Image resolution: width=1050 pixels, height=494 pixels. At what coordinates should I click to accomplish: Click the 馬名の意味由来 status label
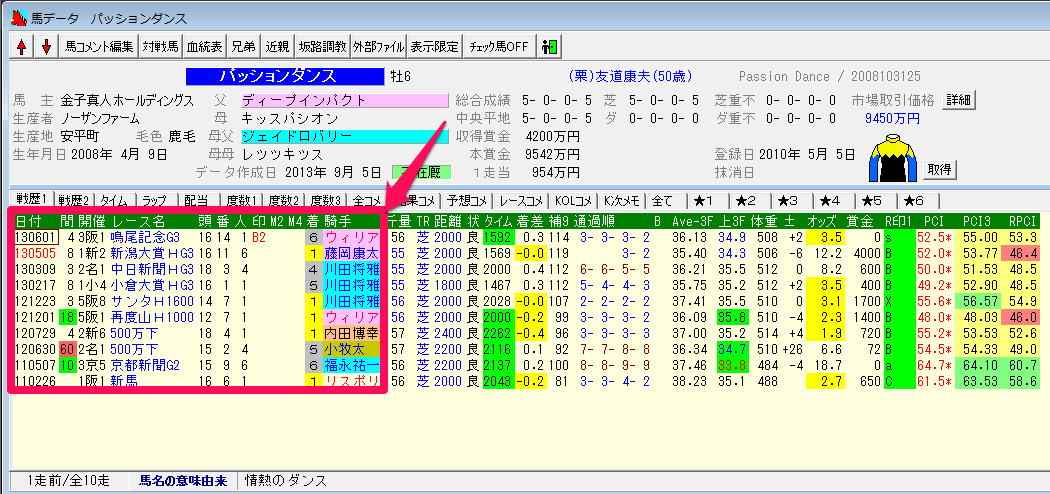click(183, 480)
